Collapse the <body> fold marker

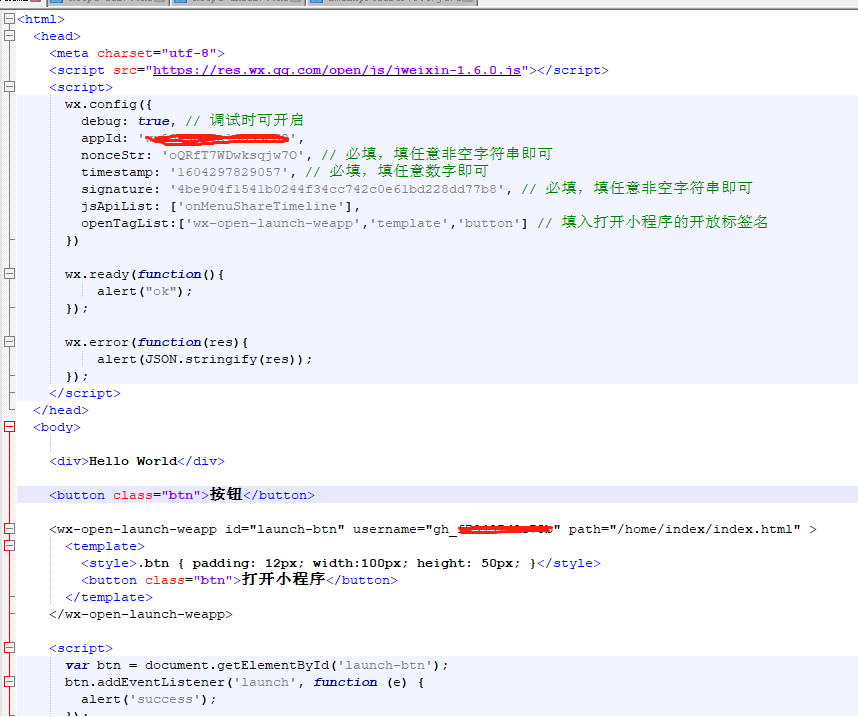(x=9, y=426)
